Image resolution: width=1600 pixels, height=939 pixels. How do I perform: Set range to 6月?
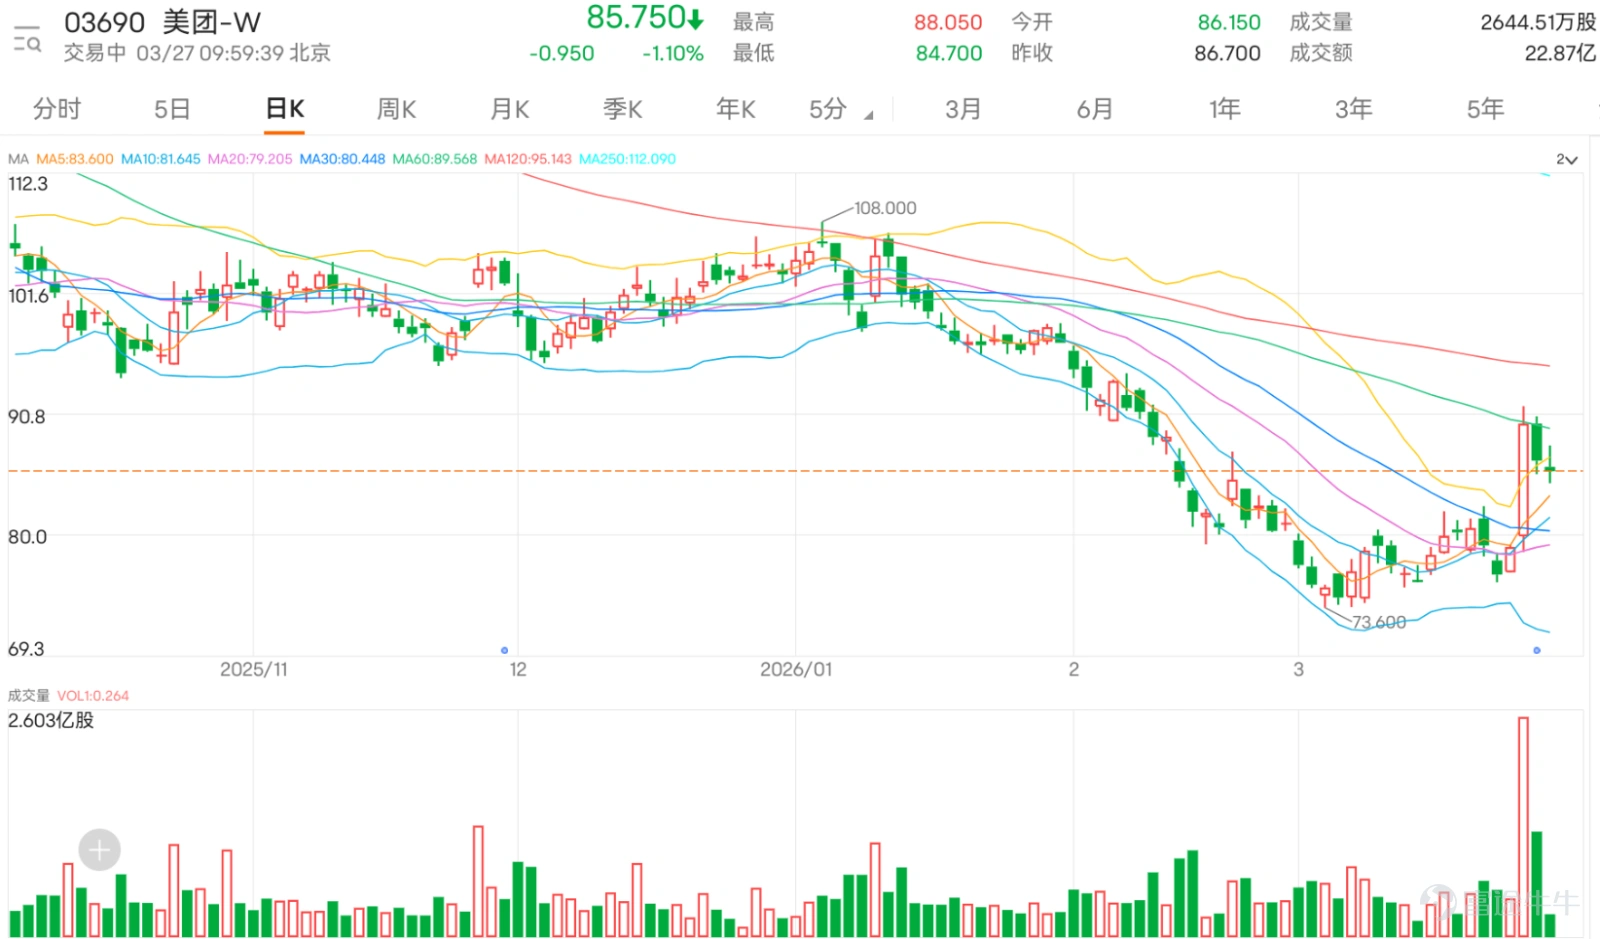tap(1094, 108)
